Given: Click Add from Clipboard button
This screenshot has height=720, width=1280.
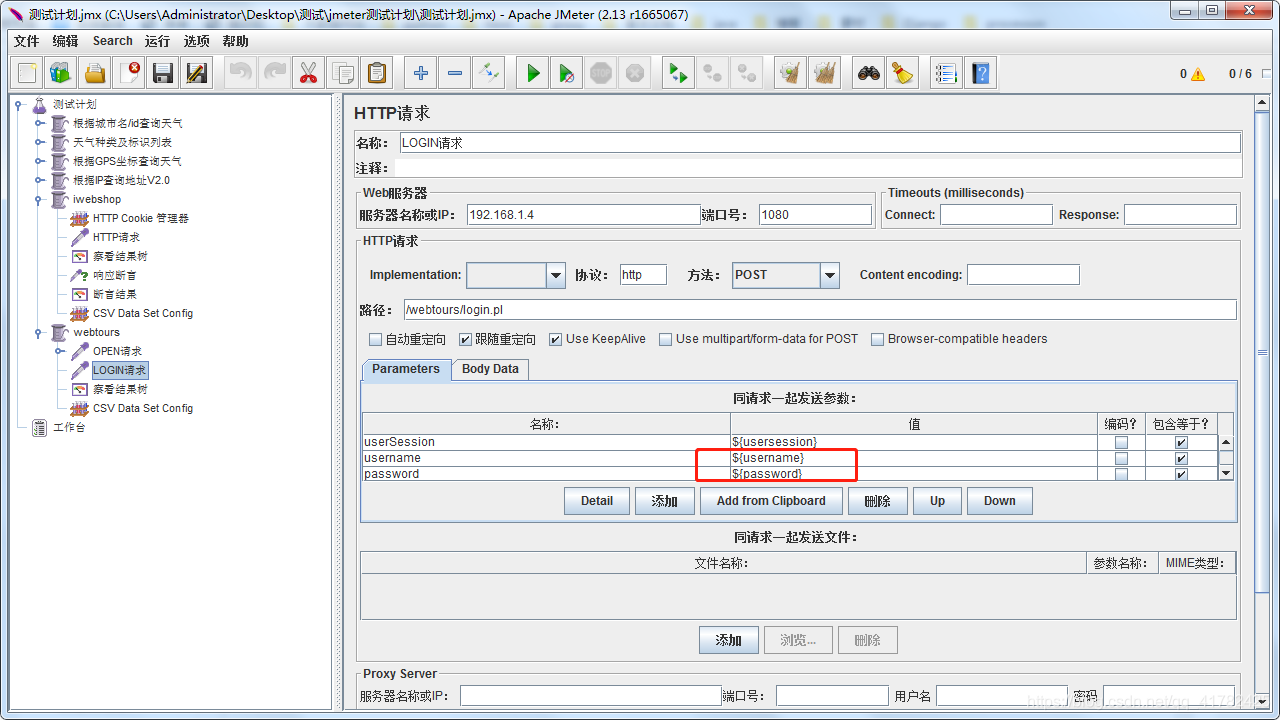Looking at the screenshot, I should click(x=771, y=501).
